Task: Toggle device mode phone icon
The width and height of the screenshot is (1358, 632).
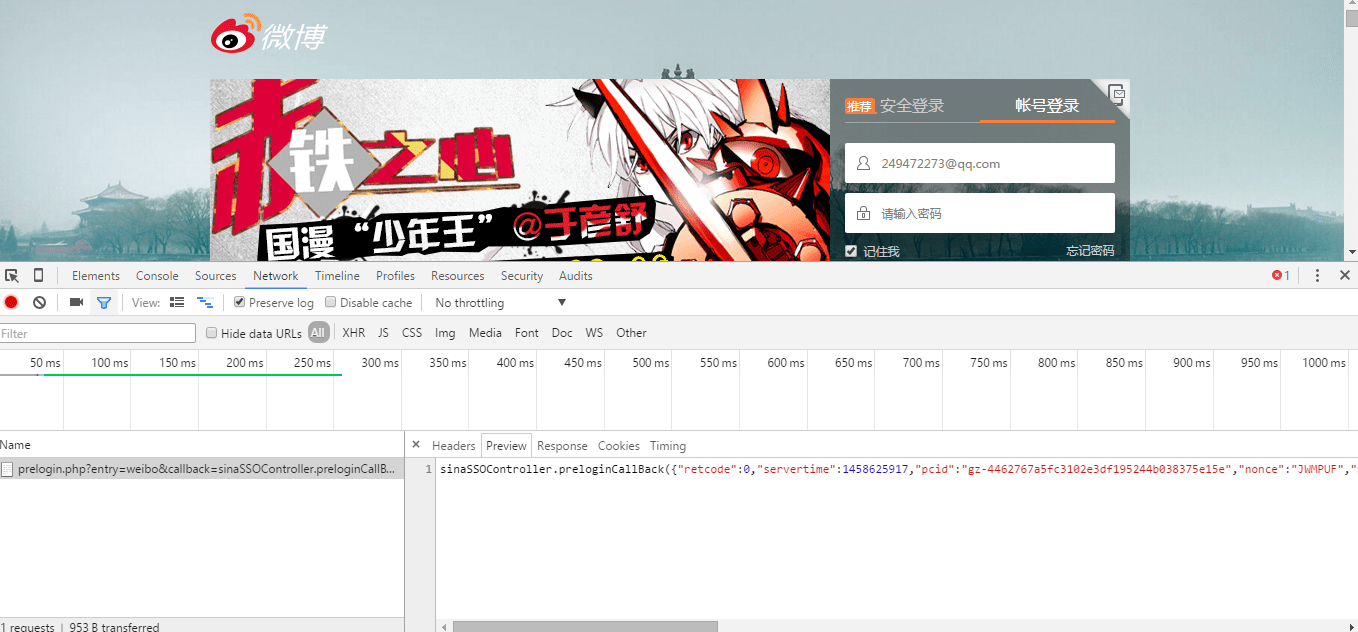Action: coord(38,276)
